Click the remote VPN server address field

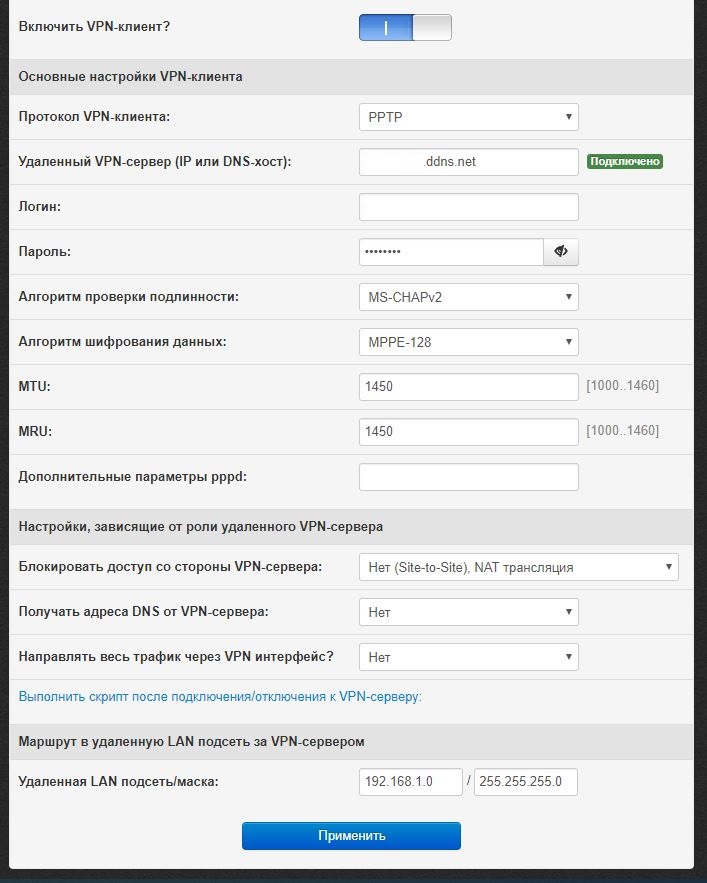click(x=468, y=162)
